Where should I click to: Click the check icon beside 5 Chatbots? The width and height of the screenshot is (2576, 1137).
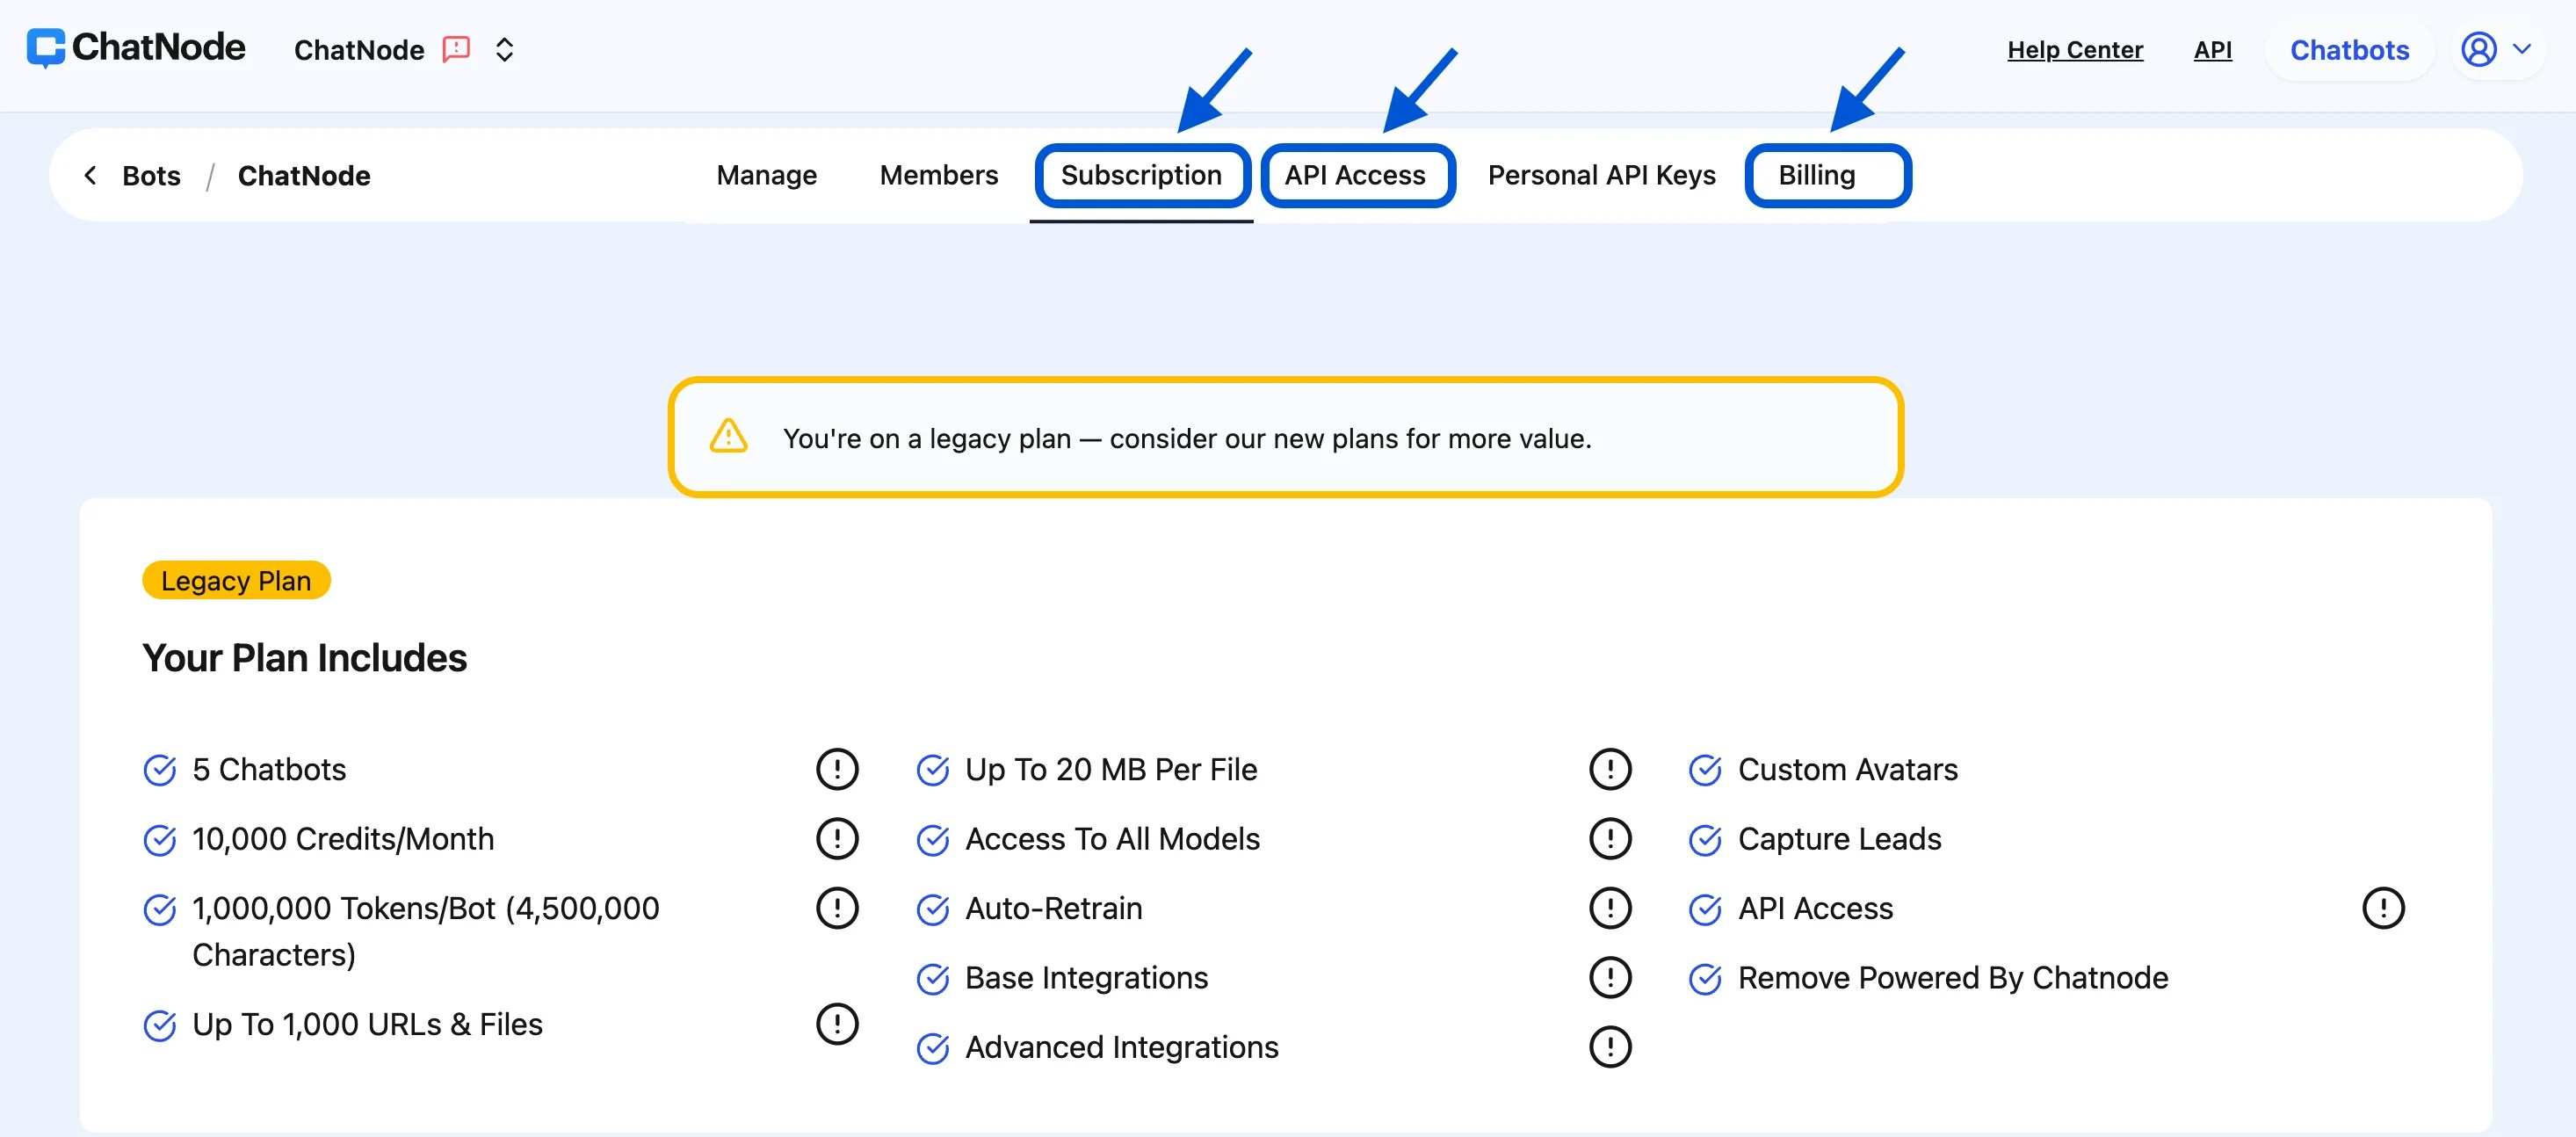point(160,770)
